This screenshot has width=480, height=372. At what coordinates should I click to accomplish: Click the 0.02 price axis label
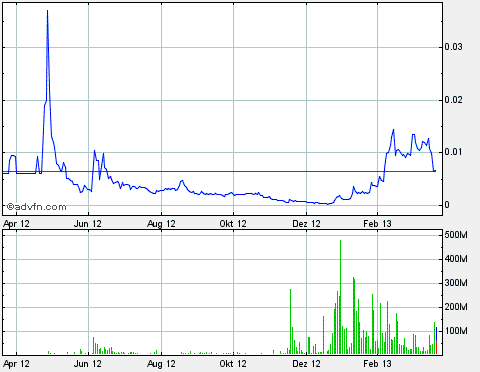coord(453,100)
